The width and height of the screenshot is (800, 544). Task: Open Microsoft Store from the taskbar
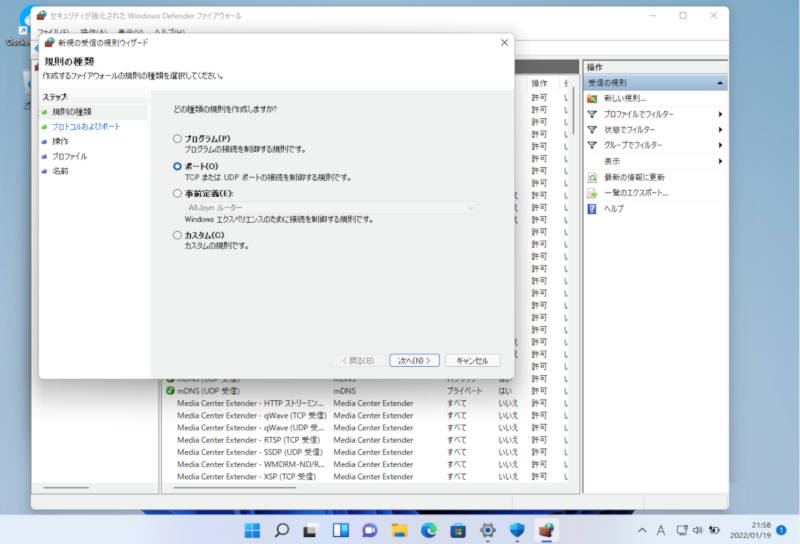pos(458,531)
